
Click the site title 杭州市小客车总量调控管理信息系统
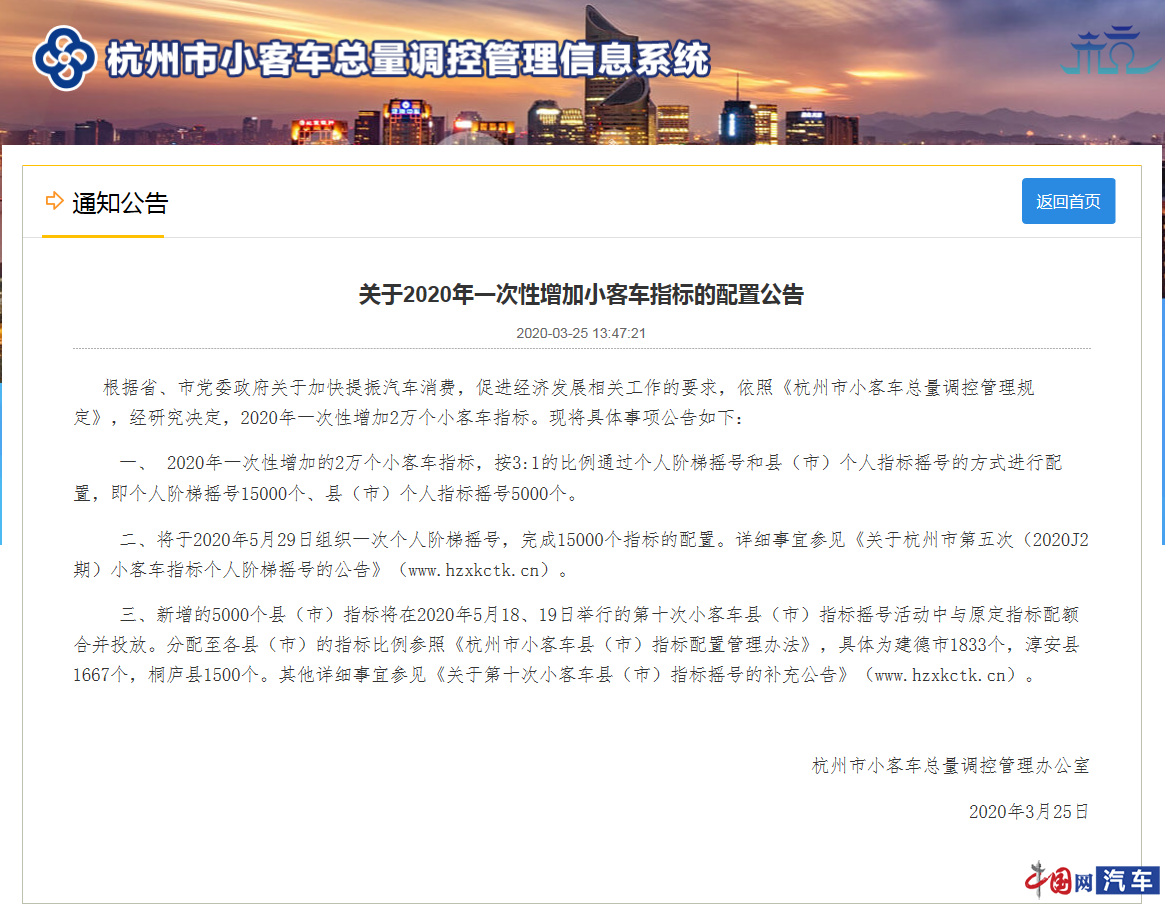click(406, 60)
